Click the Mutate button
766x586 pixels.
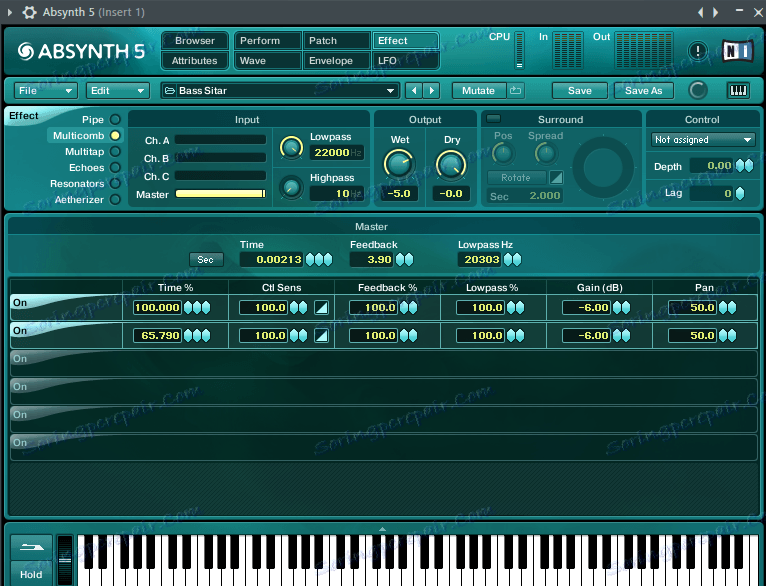[479, 91]
